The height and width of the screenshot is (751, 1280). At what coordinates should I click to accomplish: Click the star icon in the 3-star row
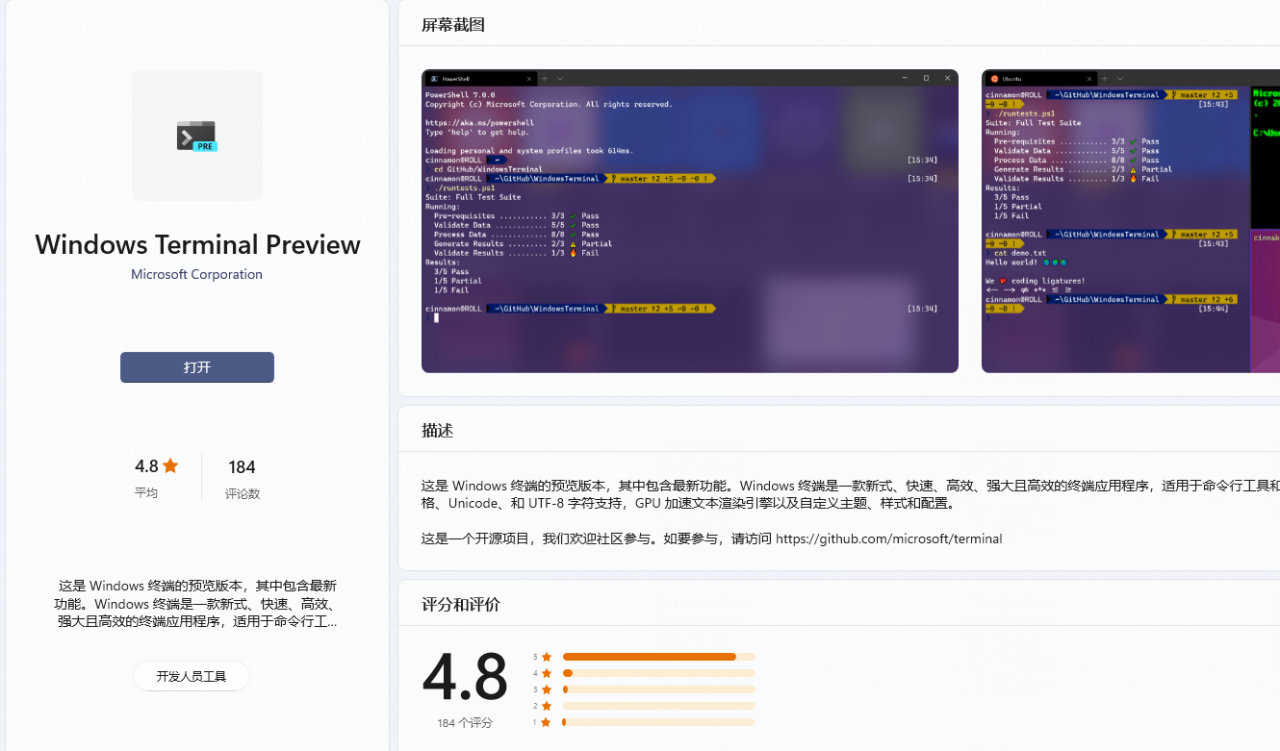tap(546, 689)
